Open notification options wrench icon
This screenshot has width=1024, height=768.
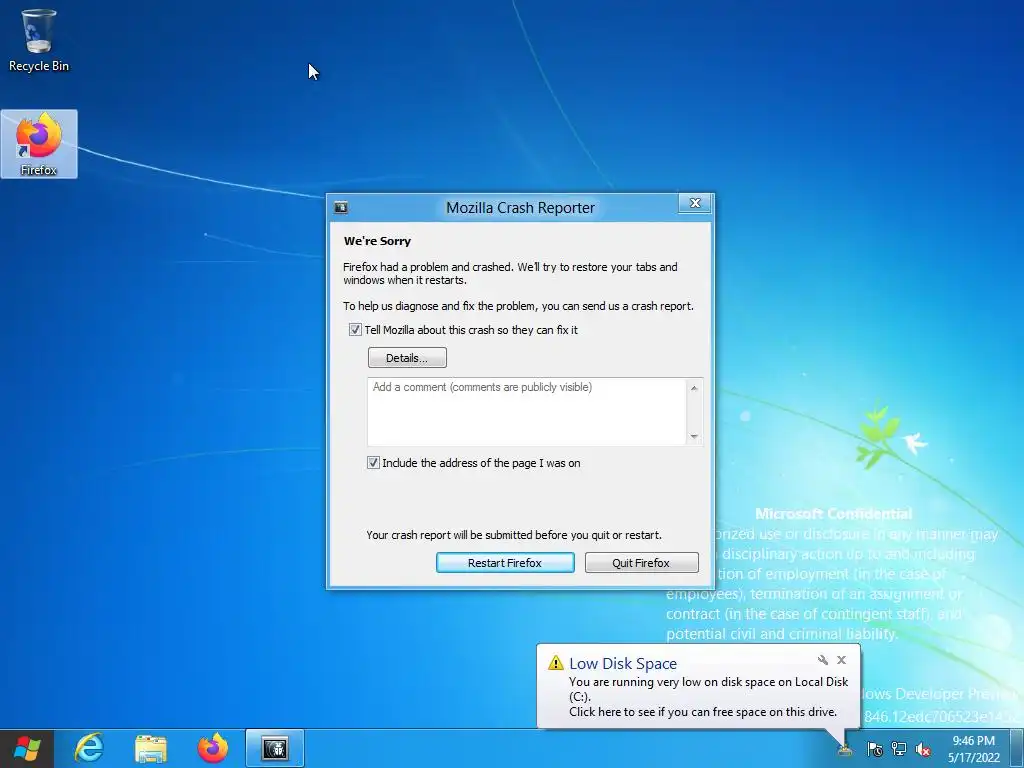[823, 660]
